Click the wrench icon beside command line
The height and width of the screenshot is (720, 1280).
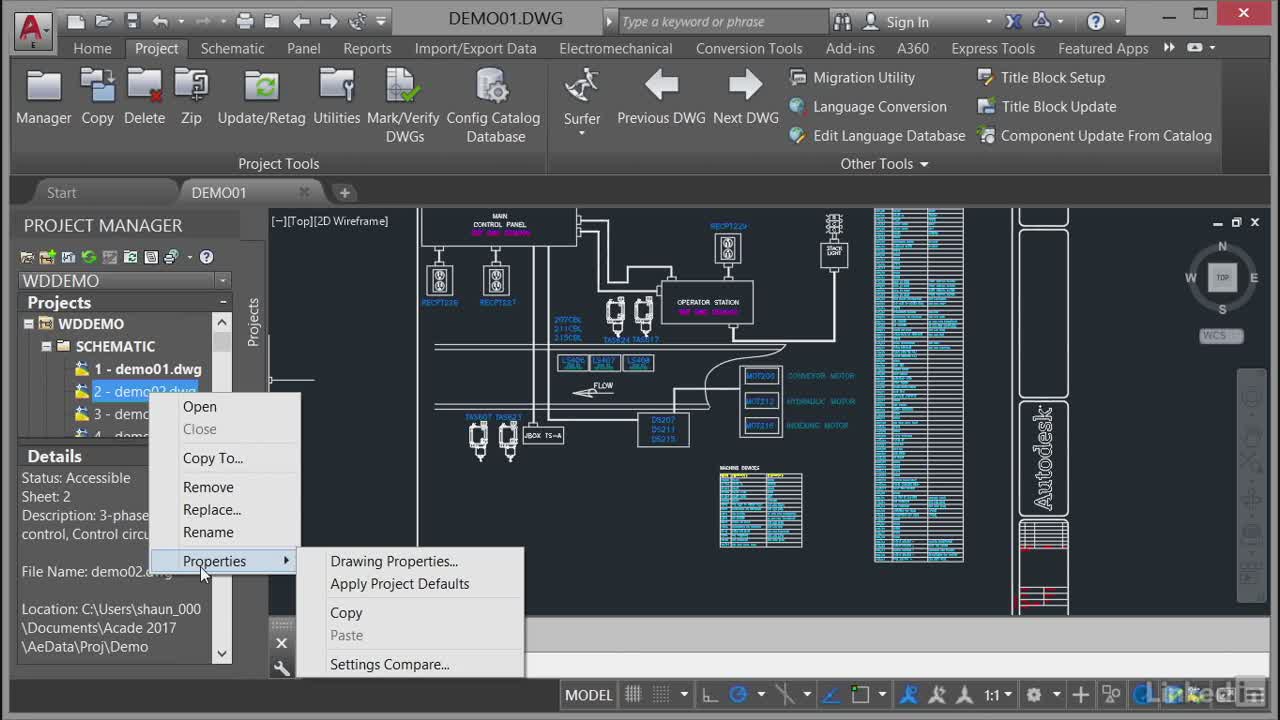click(x=282, y=669)
